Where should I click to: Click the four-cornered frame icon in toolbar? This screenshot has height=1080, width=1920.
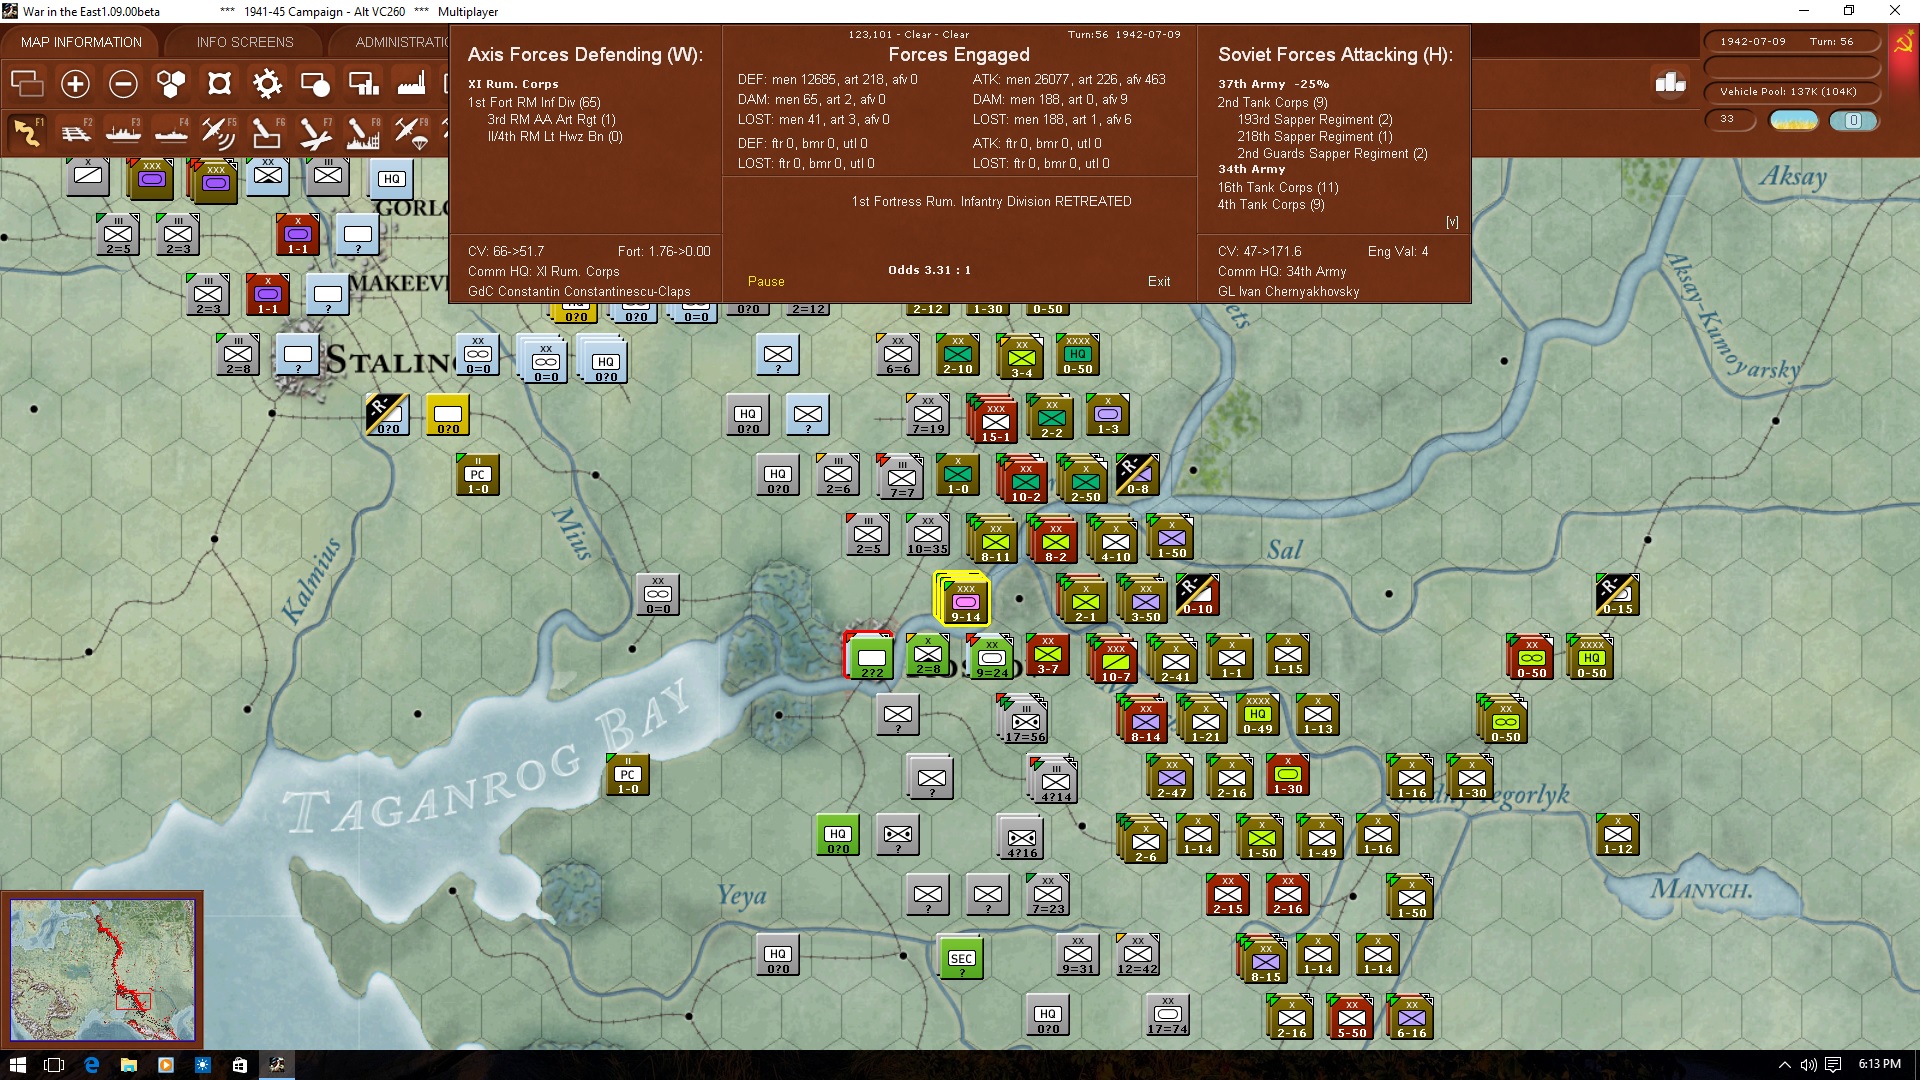tap(219, 84)
